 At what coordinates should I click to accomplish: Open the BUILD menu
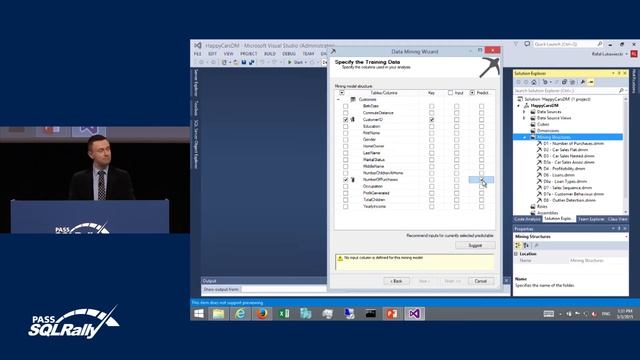click(x=270, y=54)
